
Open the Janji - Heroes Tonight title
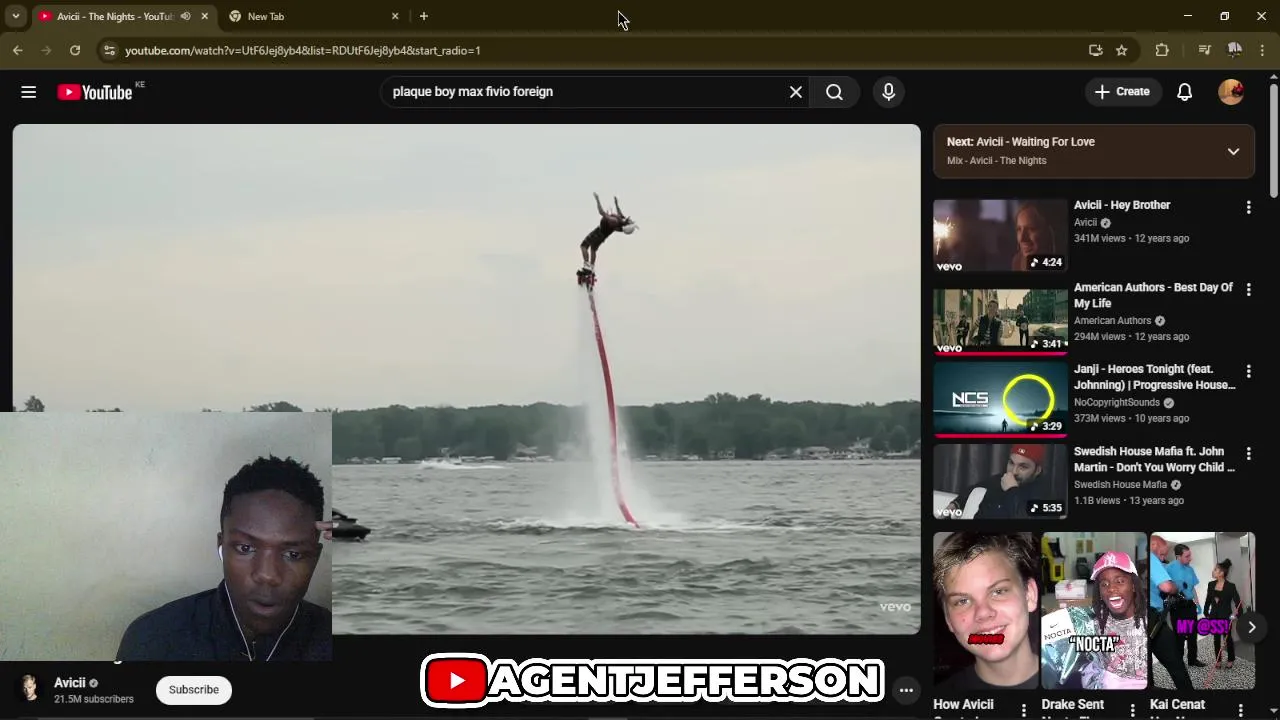coord(1154,377)
